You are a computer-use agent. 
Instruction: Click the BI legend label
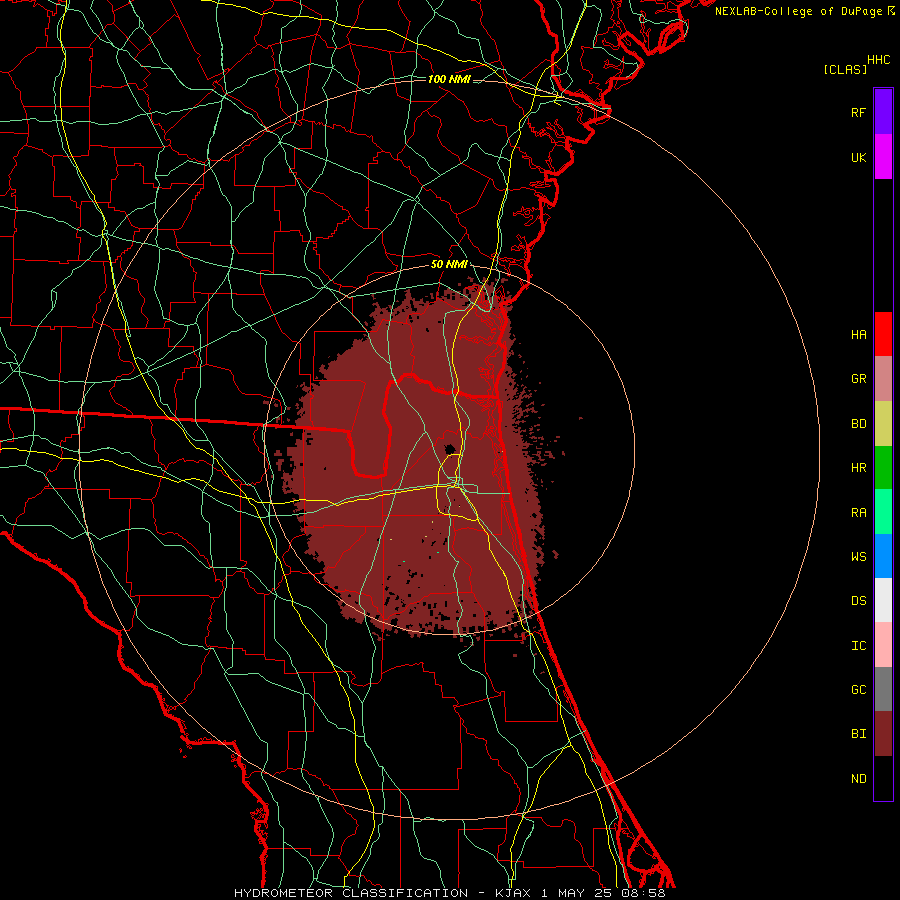click(x=858, y=734)
